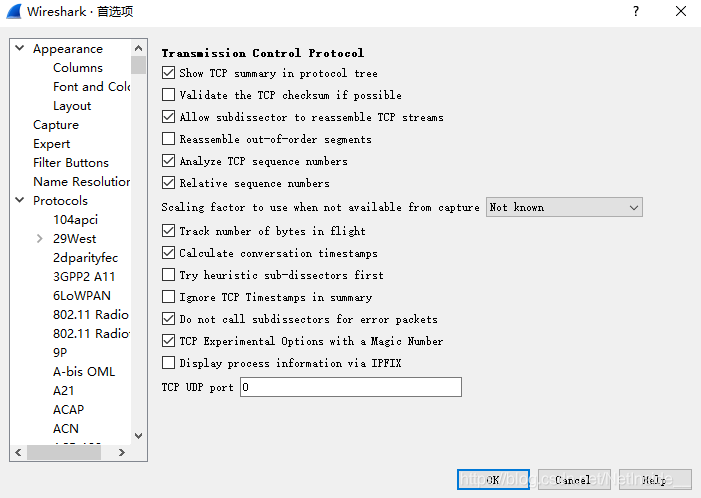Click the help question mark icon
701x498 pixels.
[636, 11]
